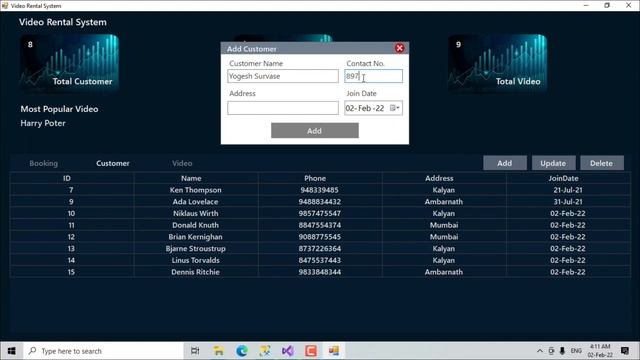Click the Add button above the table
This screenshot has height=360, width=640.
pos(505,163)
